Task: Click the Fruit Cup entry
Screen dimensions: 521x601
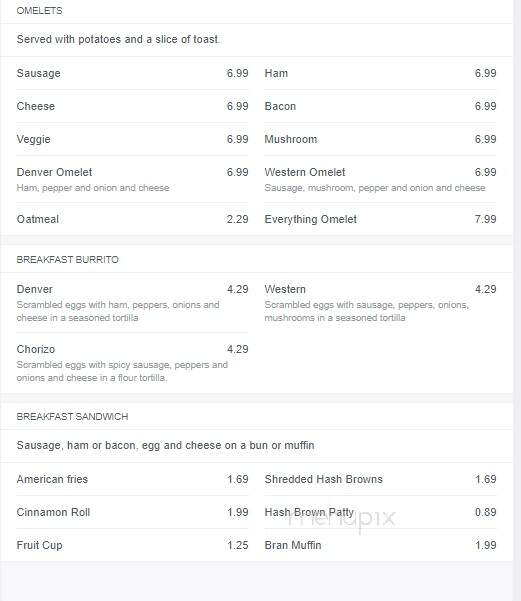Action: [x=132, y=545]
